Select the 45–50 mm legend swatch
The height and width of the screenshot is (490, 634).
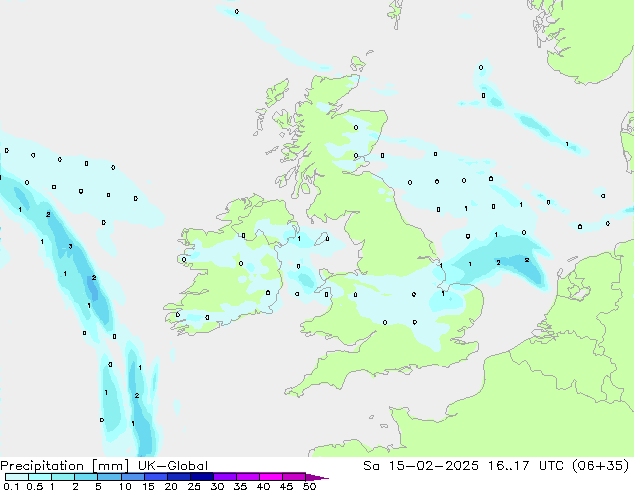(x=294, y=477)
